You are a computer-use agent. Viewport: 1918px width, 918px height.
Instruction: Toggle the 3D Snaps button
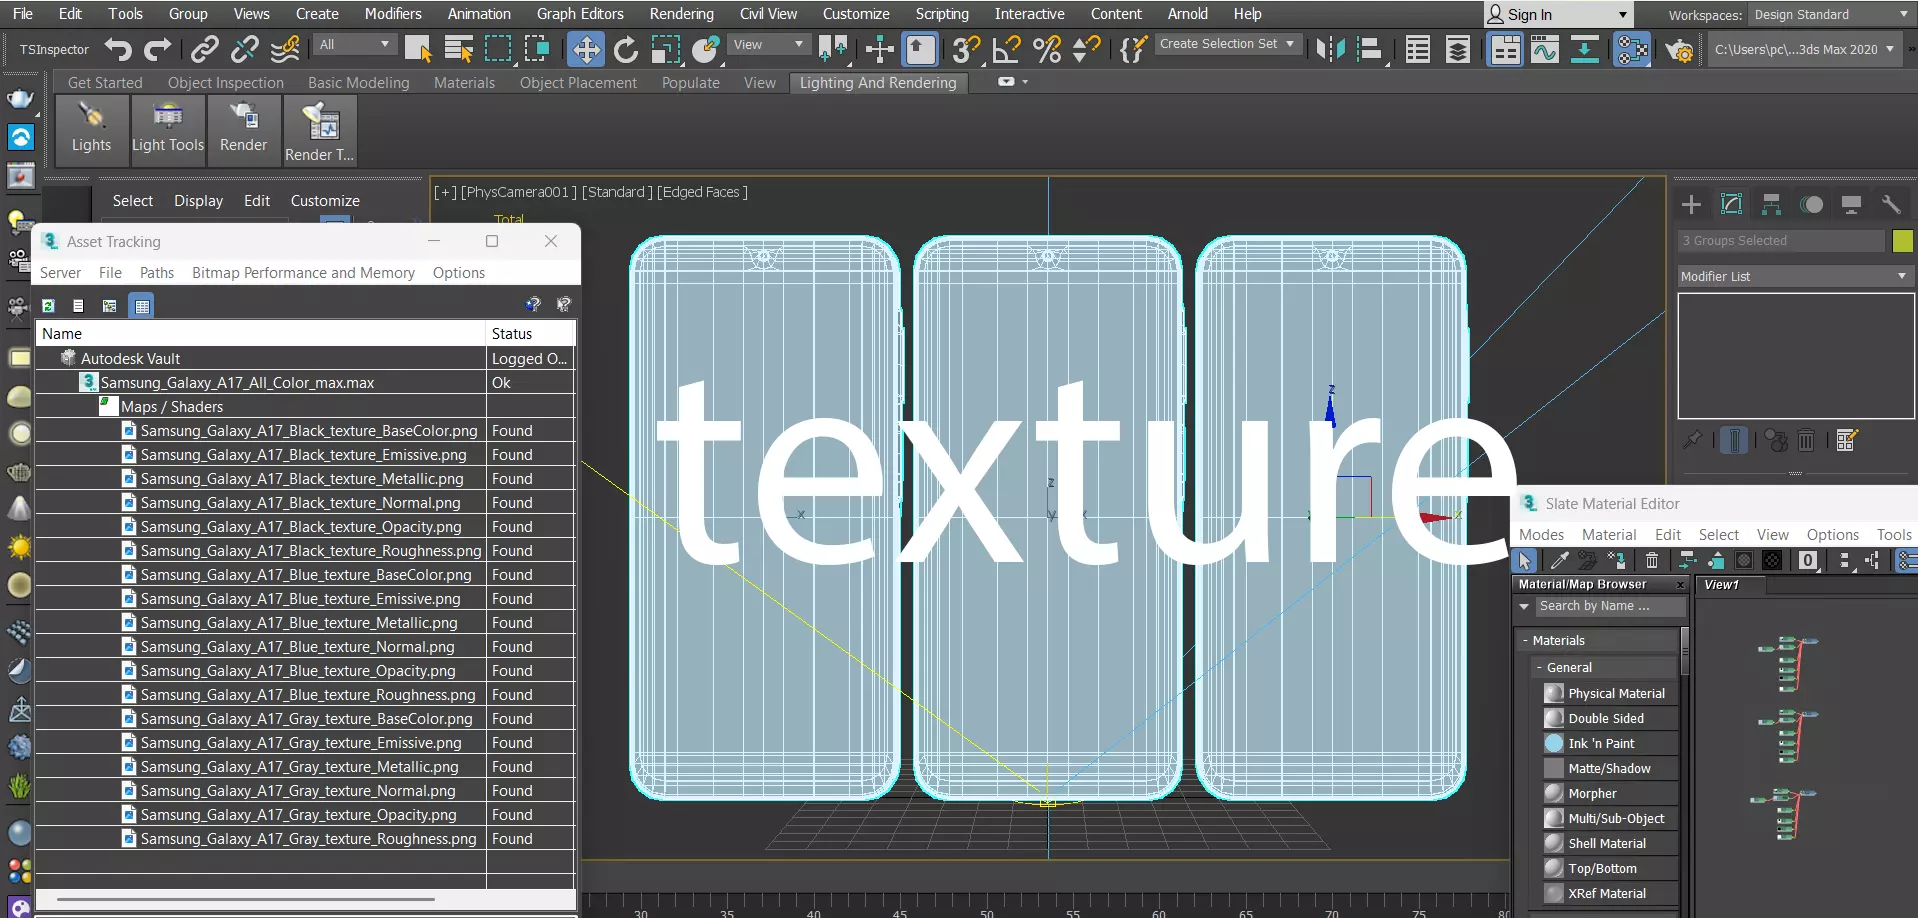(966, 49)
